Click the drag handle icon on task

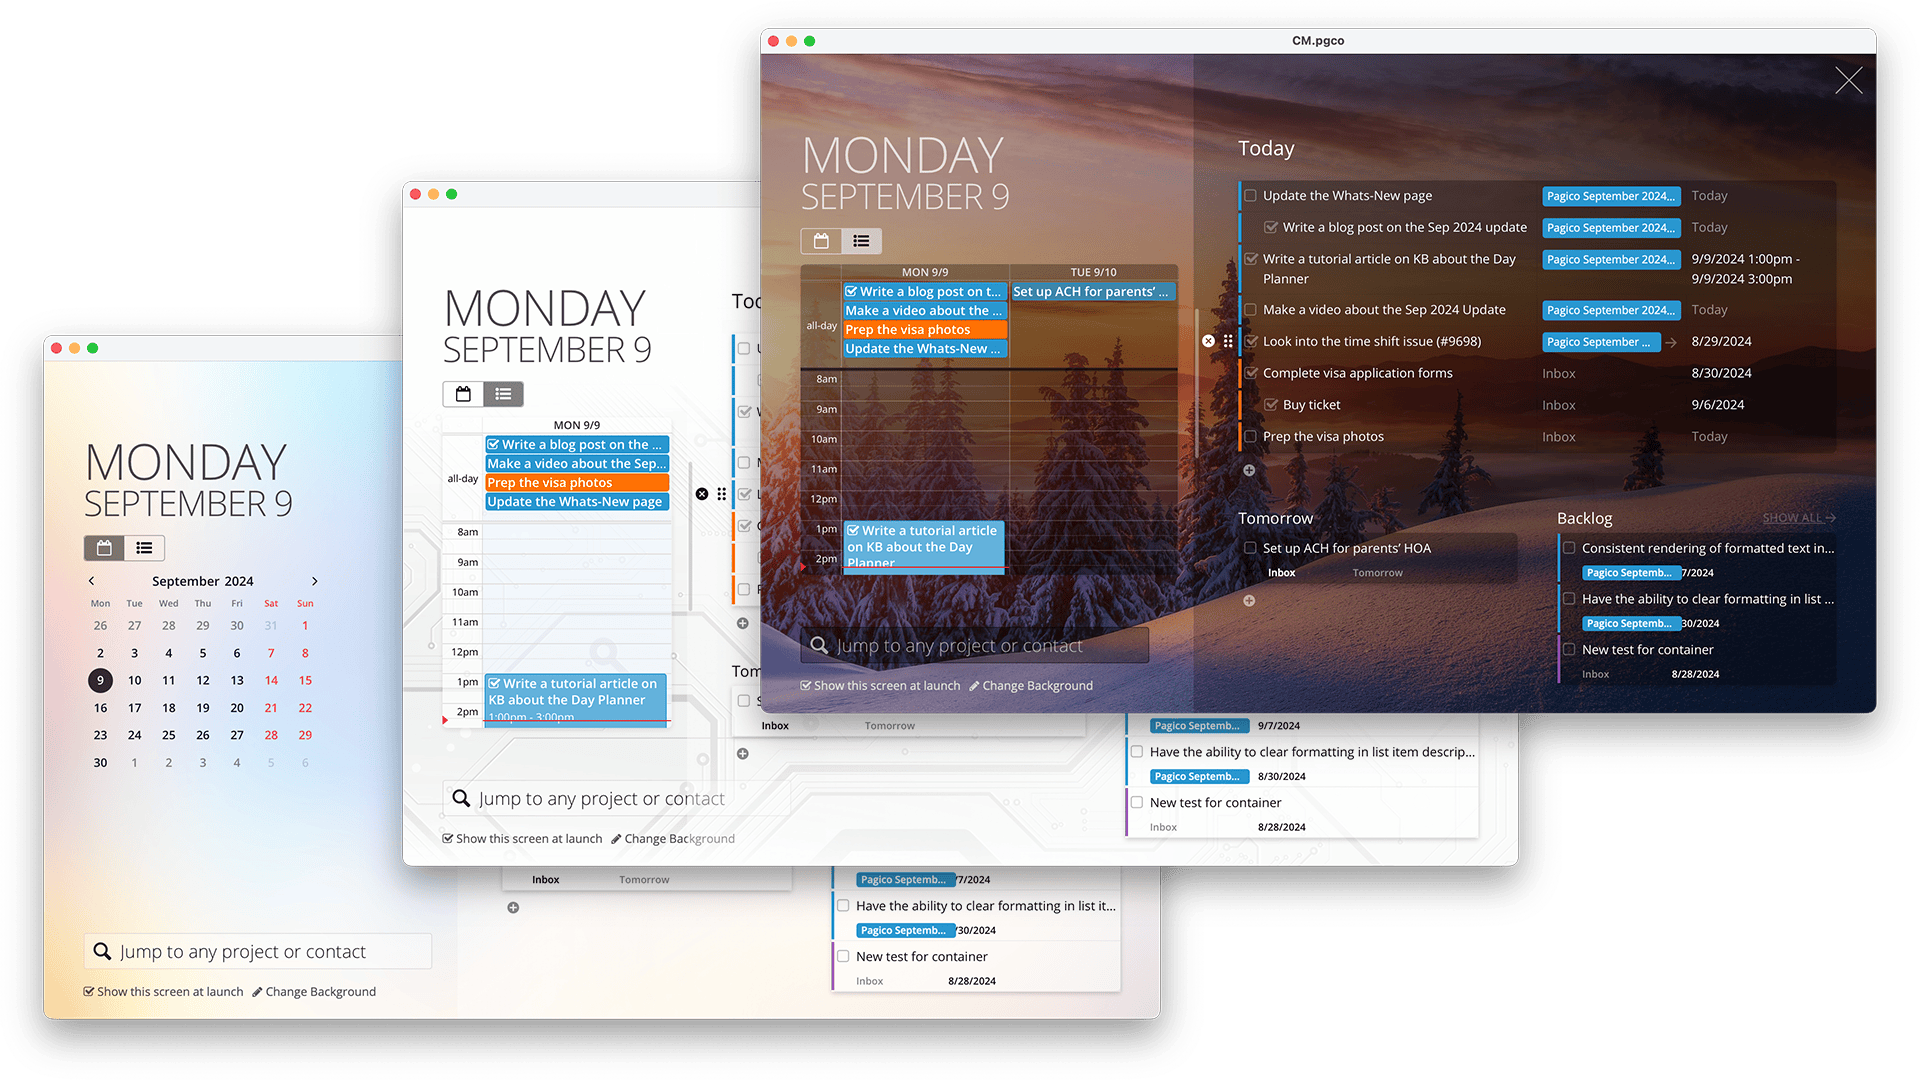(1226, 340)
